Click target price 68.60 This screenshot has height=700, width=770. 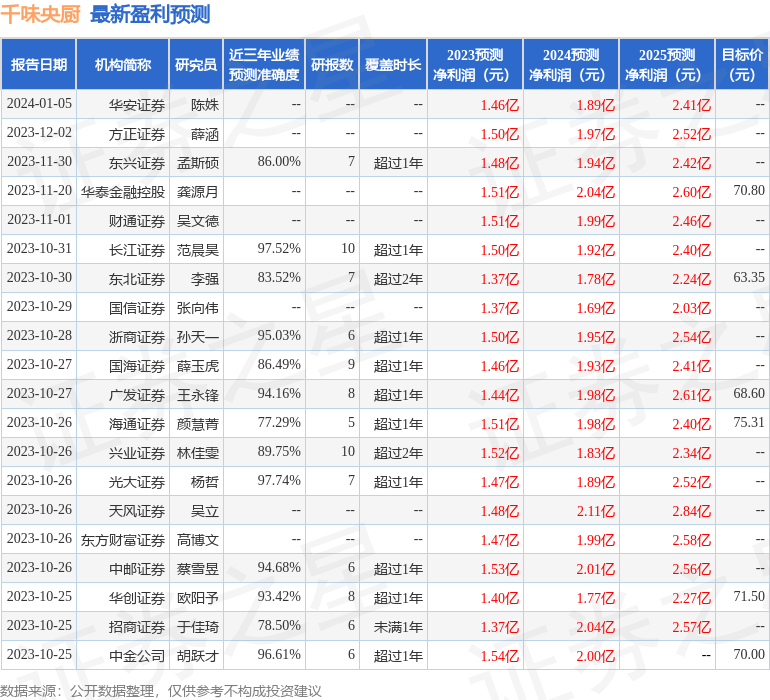pyautogui.click(x=749, y=393)
